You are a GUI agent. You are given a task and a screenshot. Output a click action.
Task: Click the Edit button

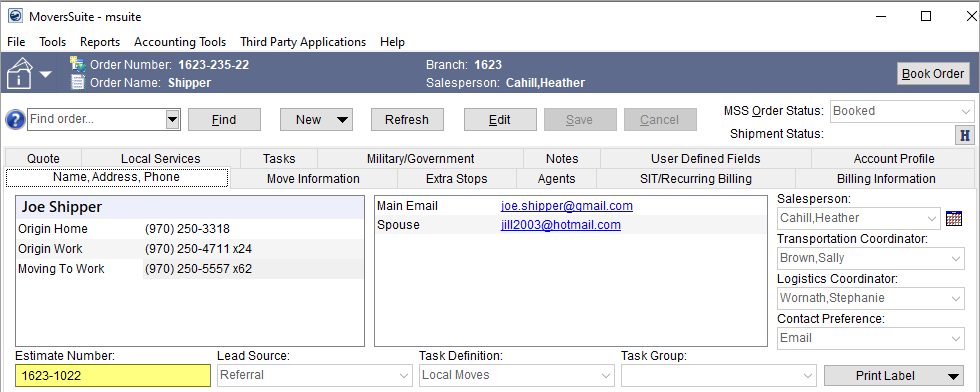pyautogui.click(x=499, y=119)
